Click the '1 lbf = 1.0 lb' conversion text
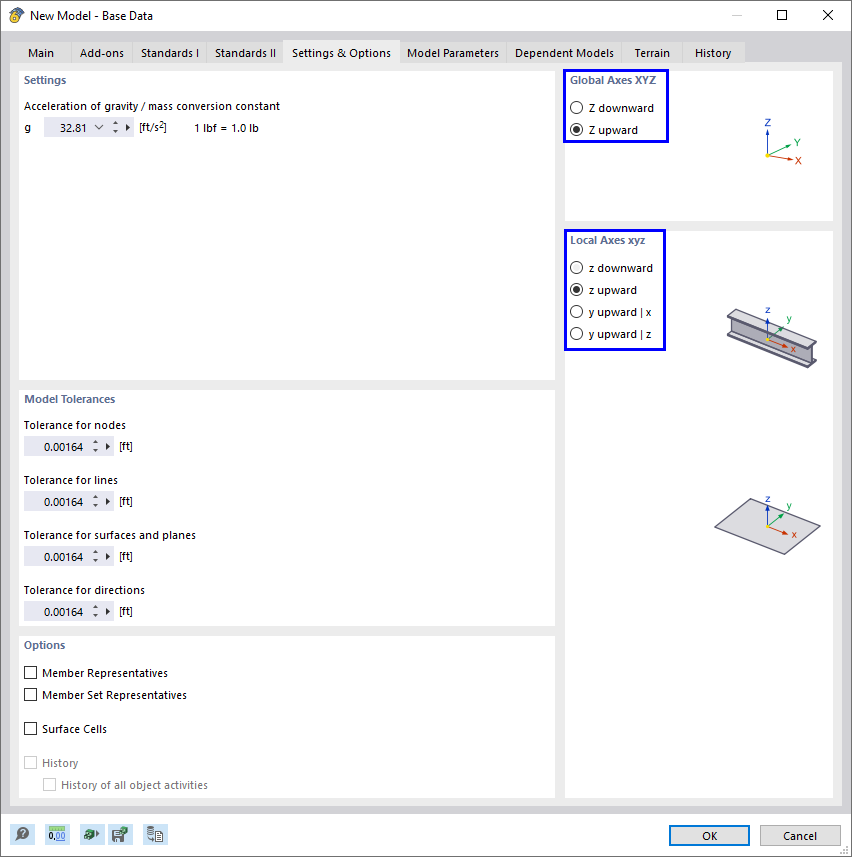This screenshot has width=852, height=857. click(226, 128)
